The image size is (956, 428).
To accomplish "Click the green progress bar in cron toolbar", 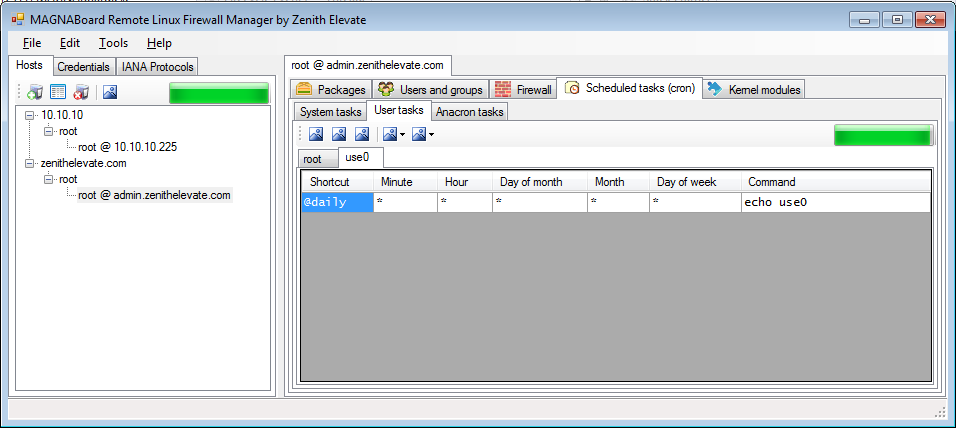I will click(x=883, y=135).
